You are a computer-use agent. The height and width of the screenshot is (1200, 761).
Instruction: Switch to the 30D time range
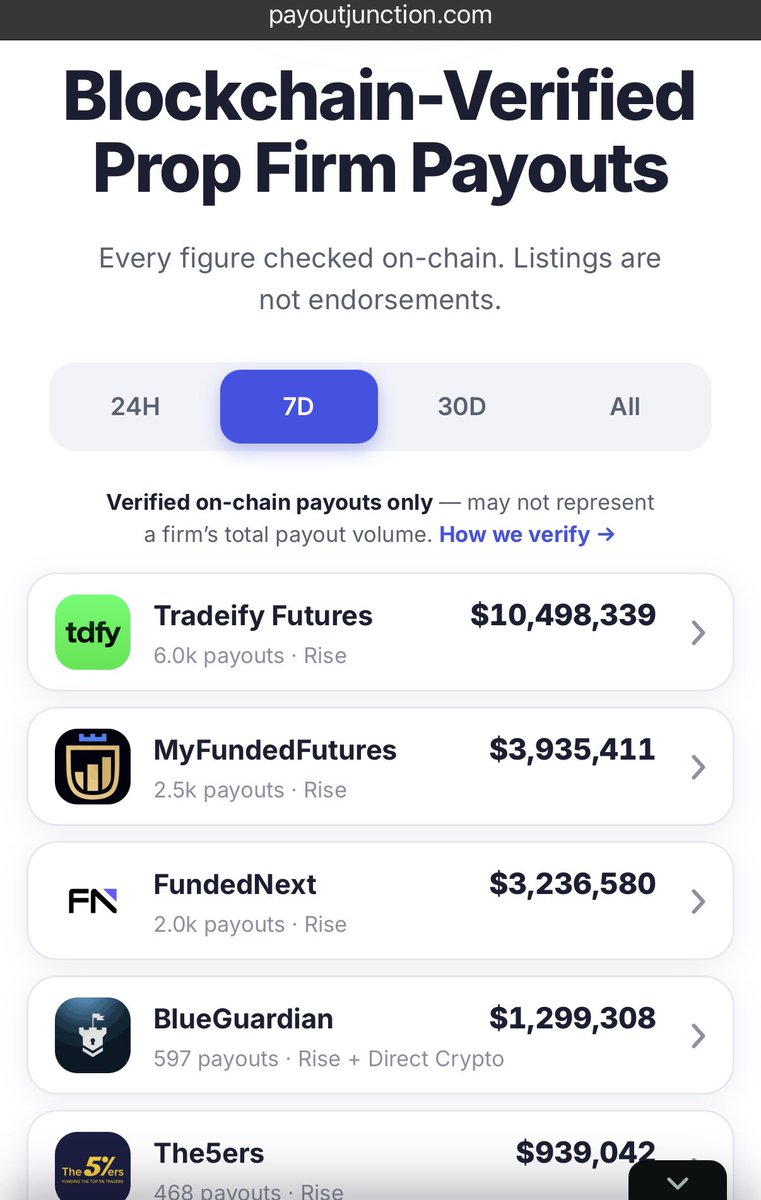click(x=462, y=407)
